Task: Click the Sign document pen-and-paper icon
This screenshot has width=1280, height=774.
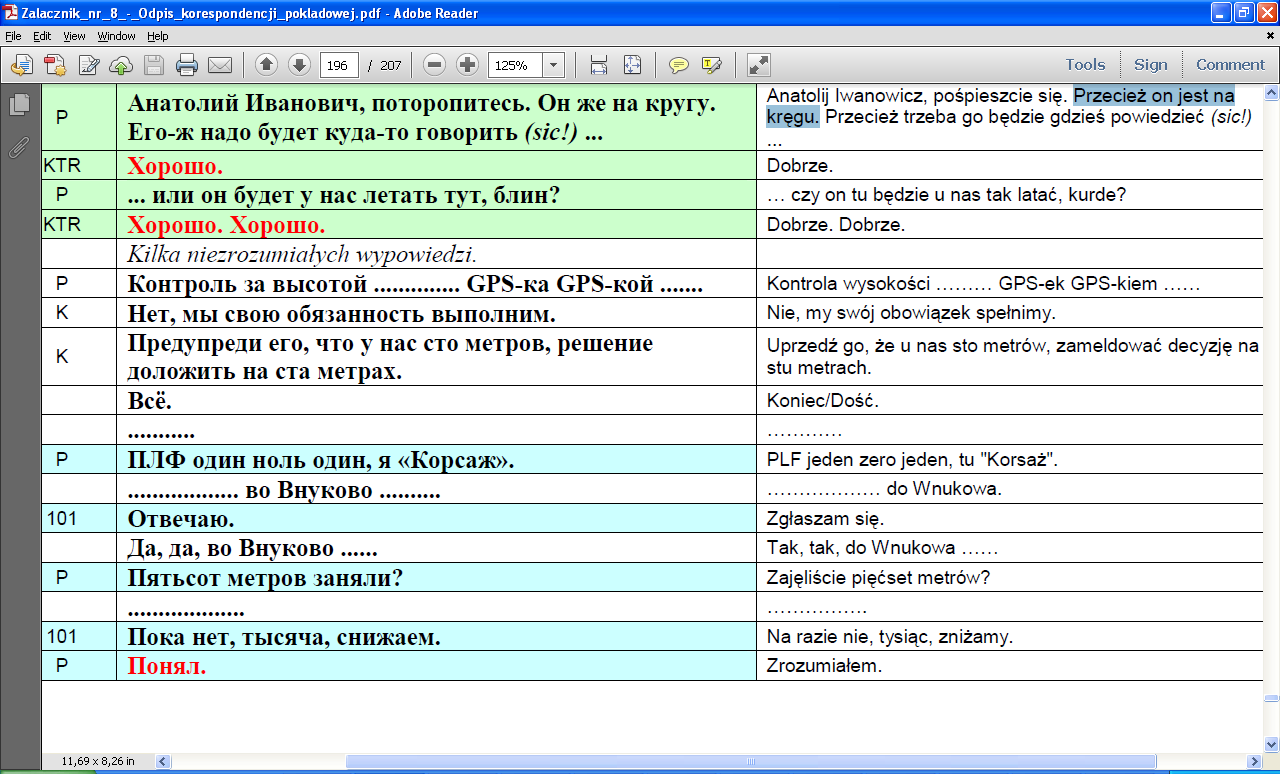Action: pyautogui.click(x=89, y=65)
